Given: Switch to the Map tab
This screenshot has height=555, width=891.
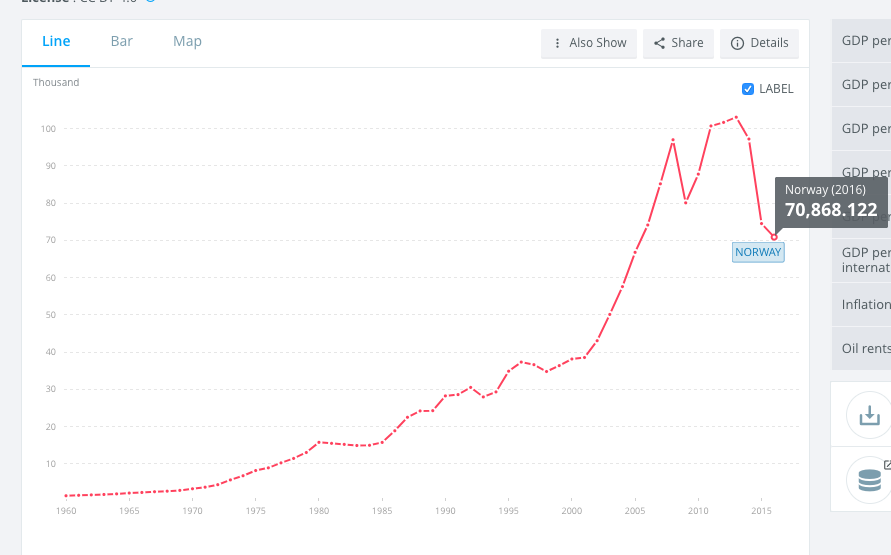Looking at the screenshot, I should tap(187, 41).
